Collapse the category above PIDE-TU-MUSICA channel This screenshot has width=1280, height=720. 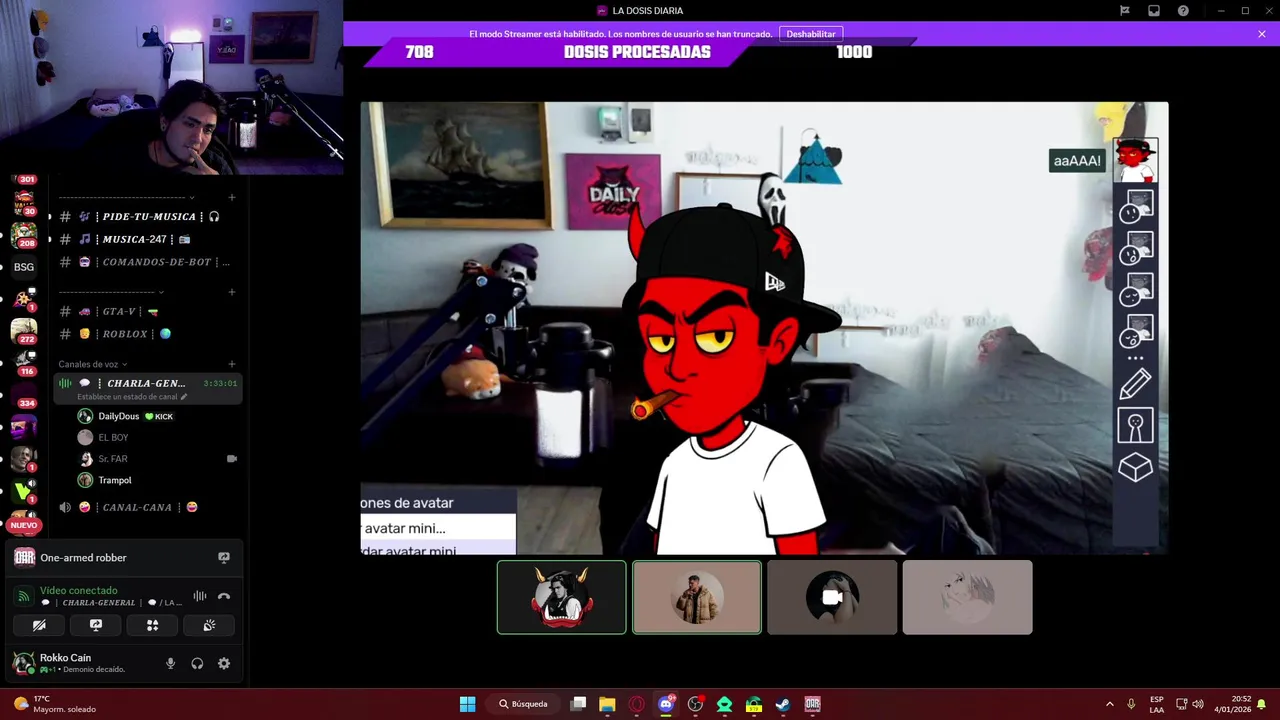[x=127, y=197]
